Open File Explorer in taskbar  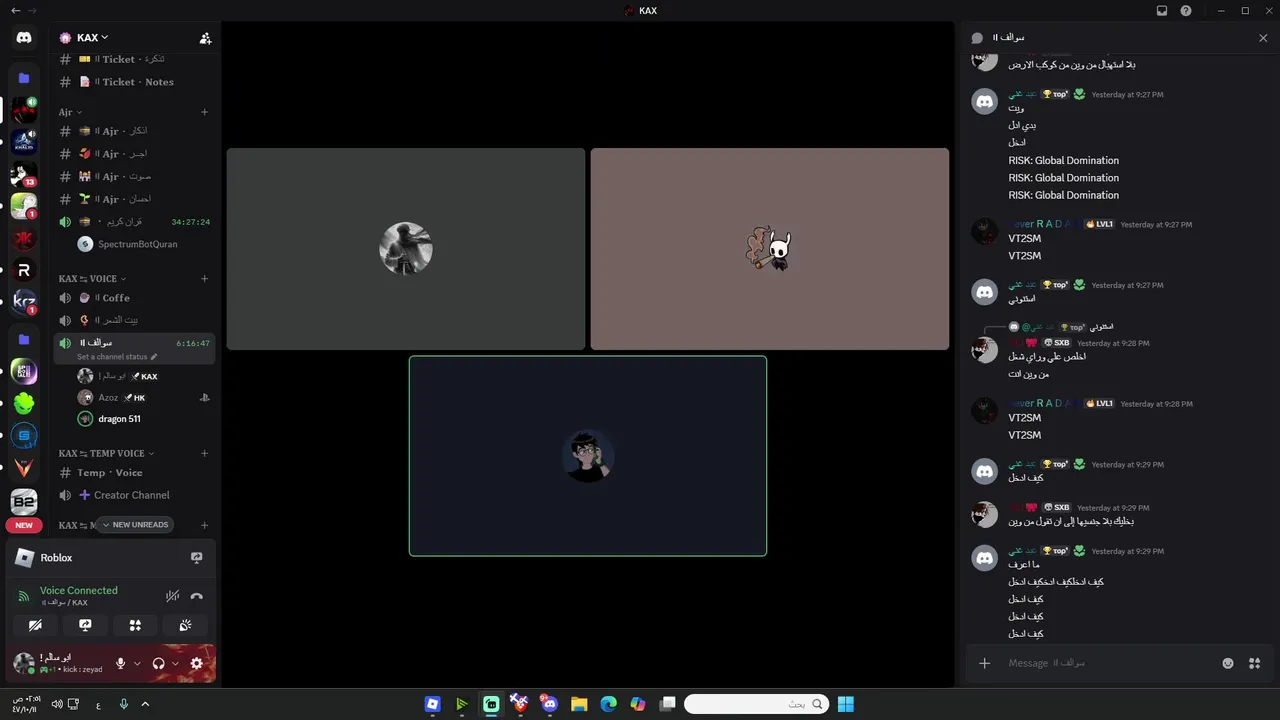pos(579,704)
